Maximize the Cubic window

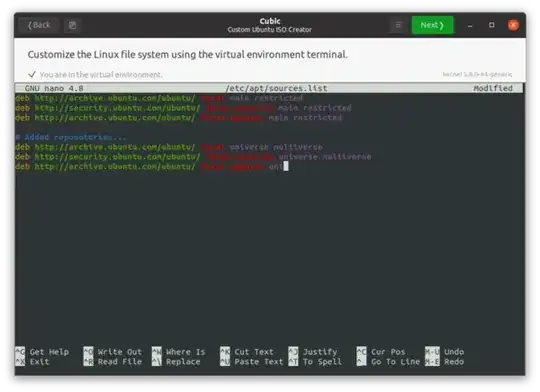pos(491,25)
